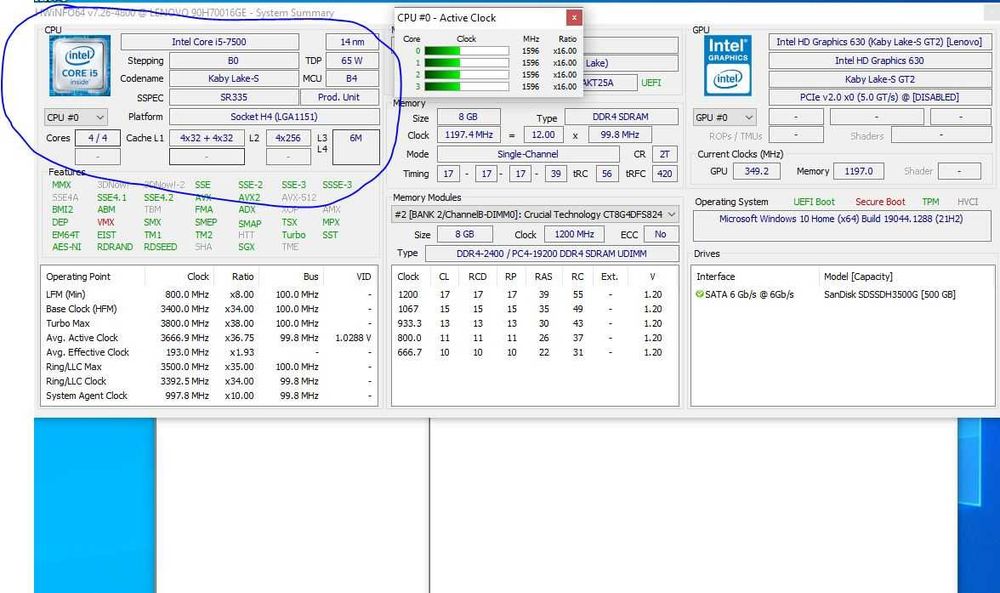Click the Cores 4 / 4 field
Screen dimensions: 1000x593
(98, 138)
